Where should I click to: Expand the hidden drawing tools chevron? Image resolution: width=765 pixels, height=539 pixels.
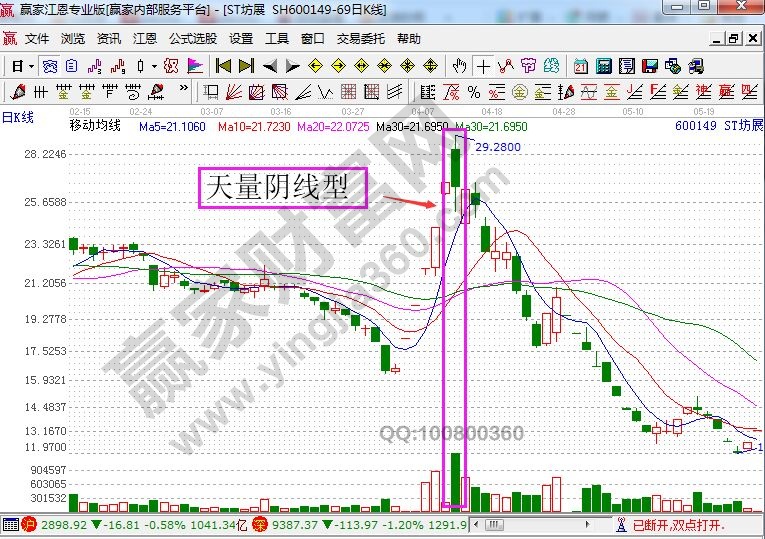(x=185, y=93)
